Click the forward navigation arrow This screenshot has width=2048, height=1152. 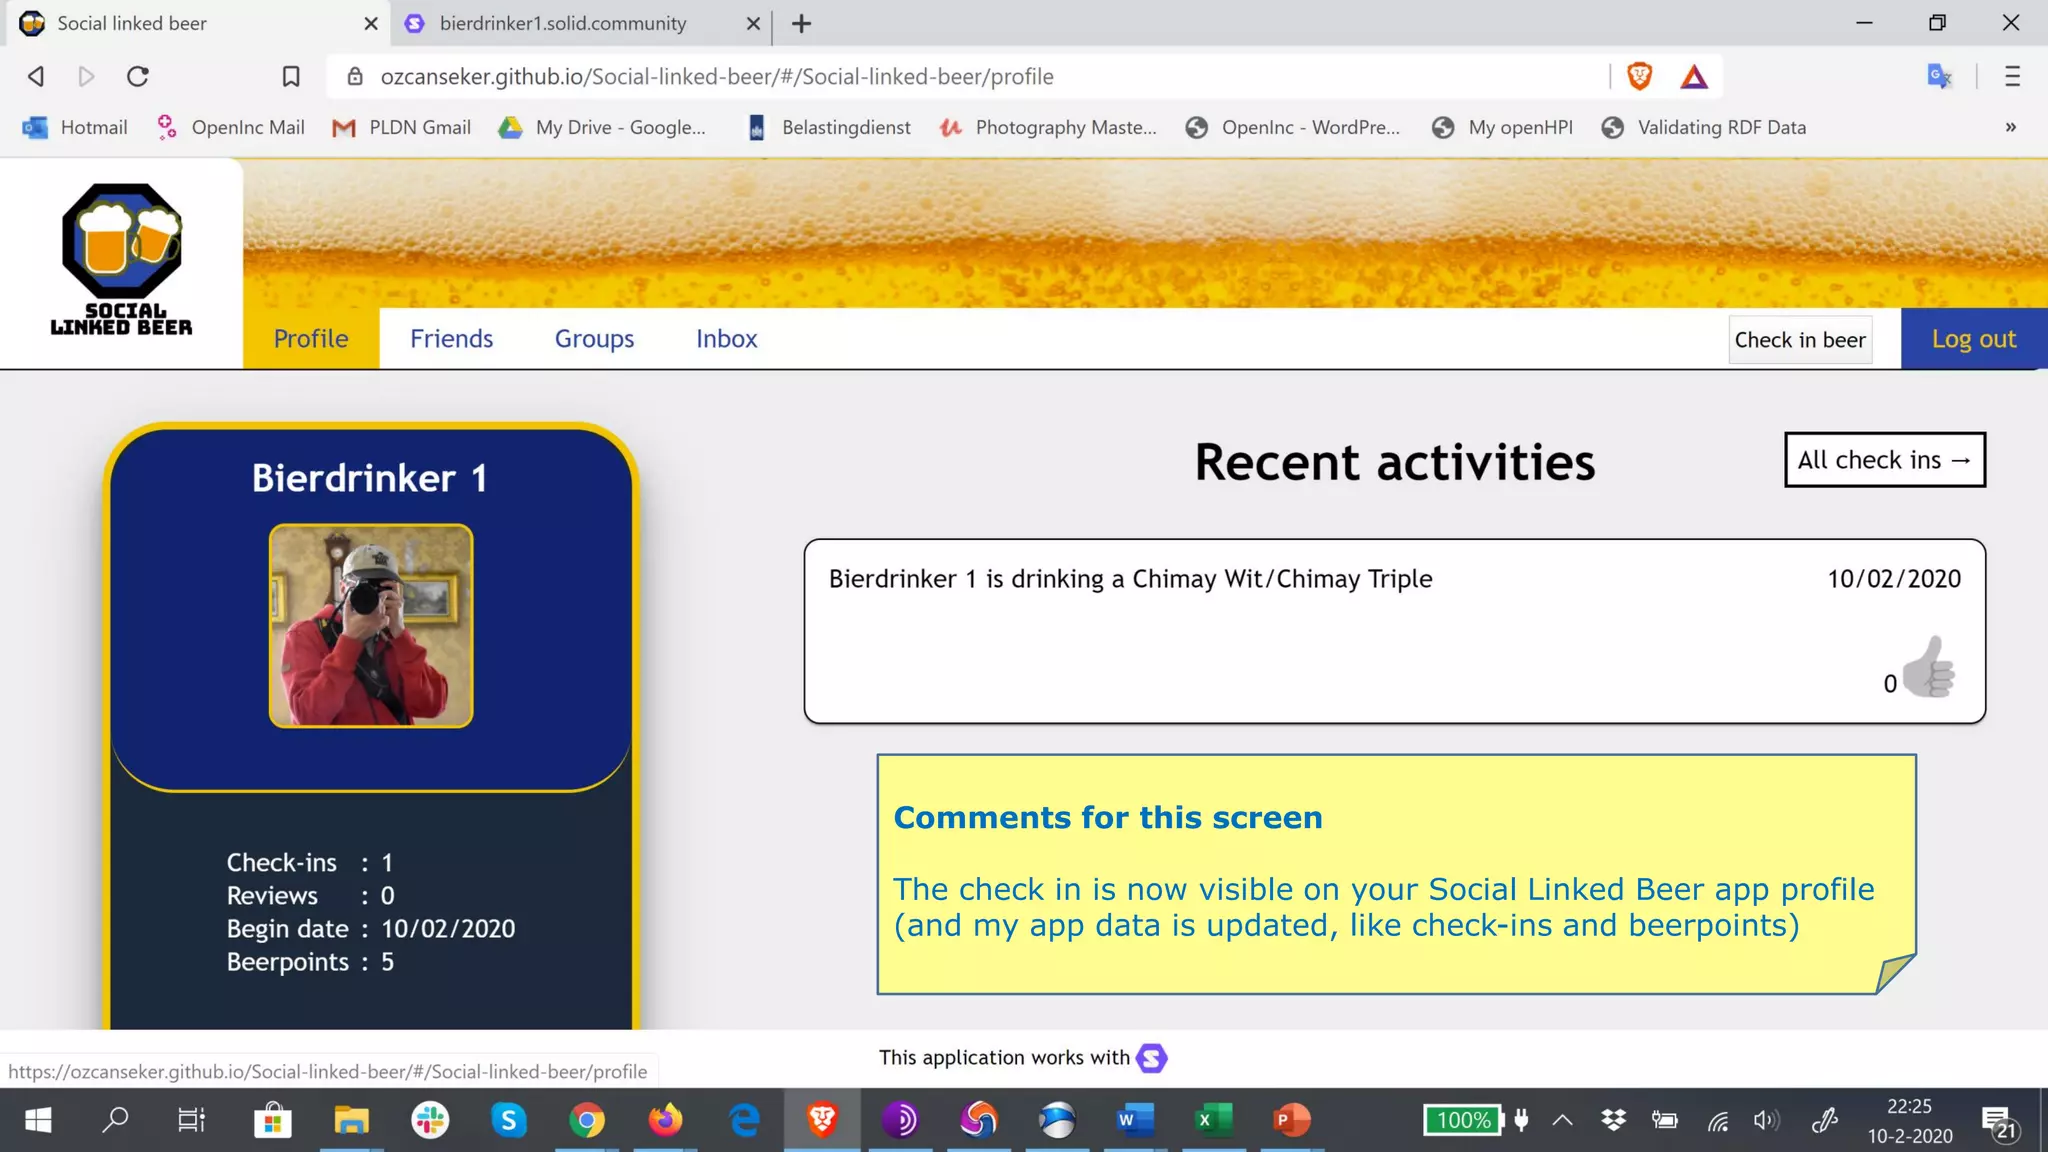[x=86, y=76]
